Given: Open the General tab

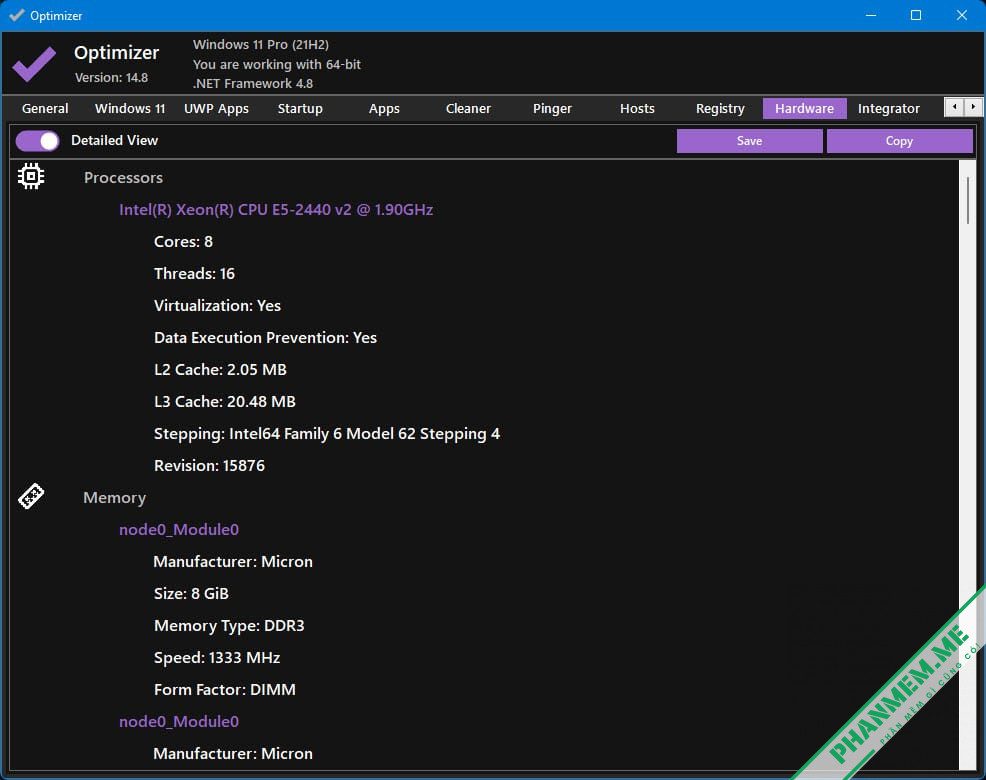Looking at the screenshot, I should pos(45,108).
